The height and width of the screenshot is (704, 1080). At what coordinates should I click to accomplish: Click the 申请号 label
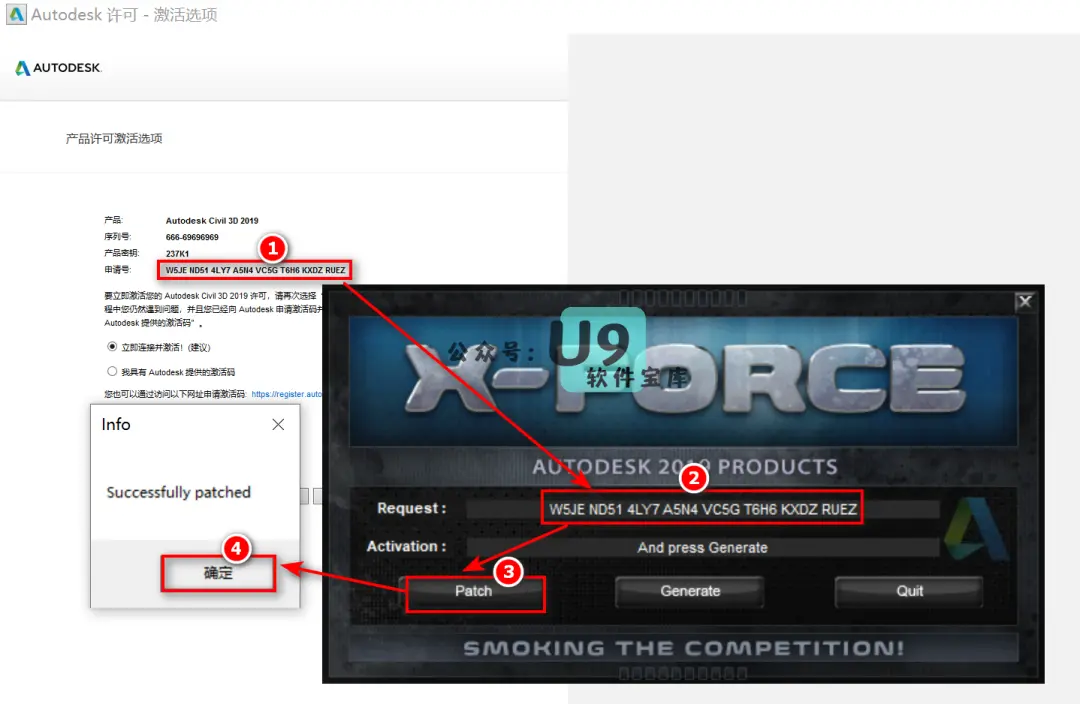point(118,269)
